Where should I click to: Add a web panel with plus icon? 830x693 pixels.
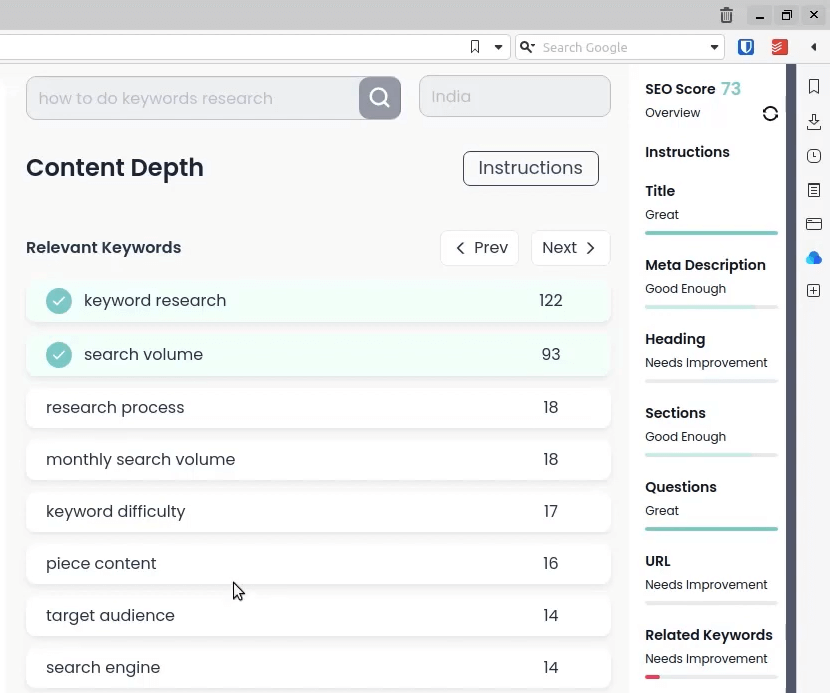pyautogui.click(x=814, y=291)
